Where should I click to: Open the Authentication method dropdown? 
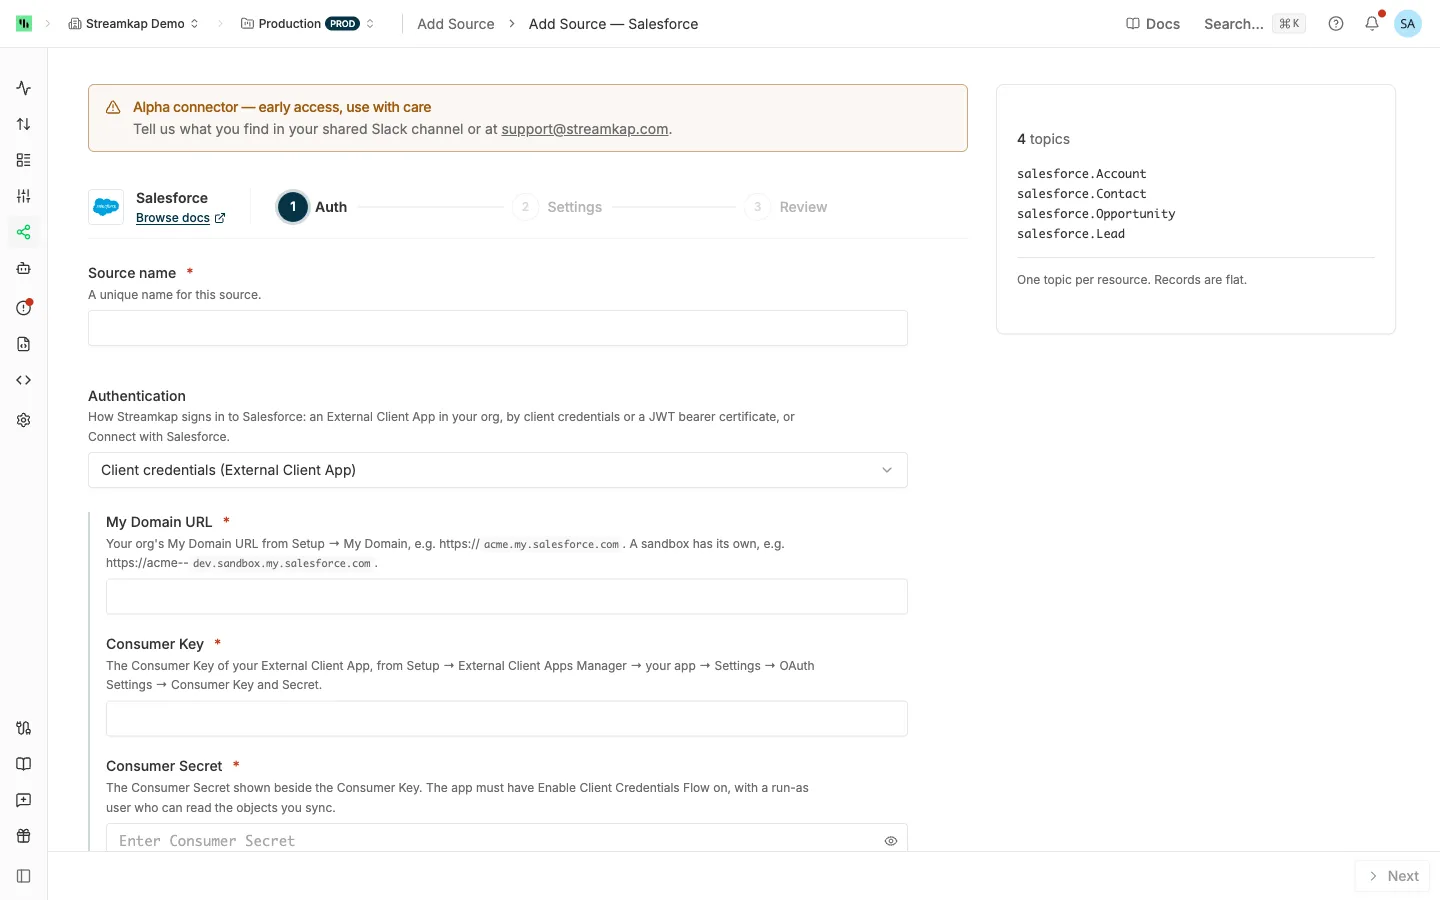pyautogui.click(x=498, y=470)
